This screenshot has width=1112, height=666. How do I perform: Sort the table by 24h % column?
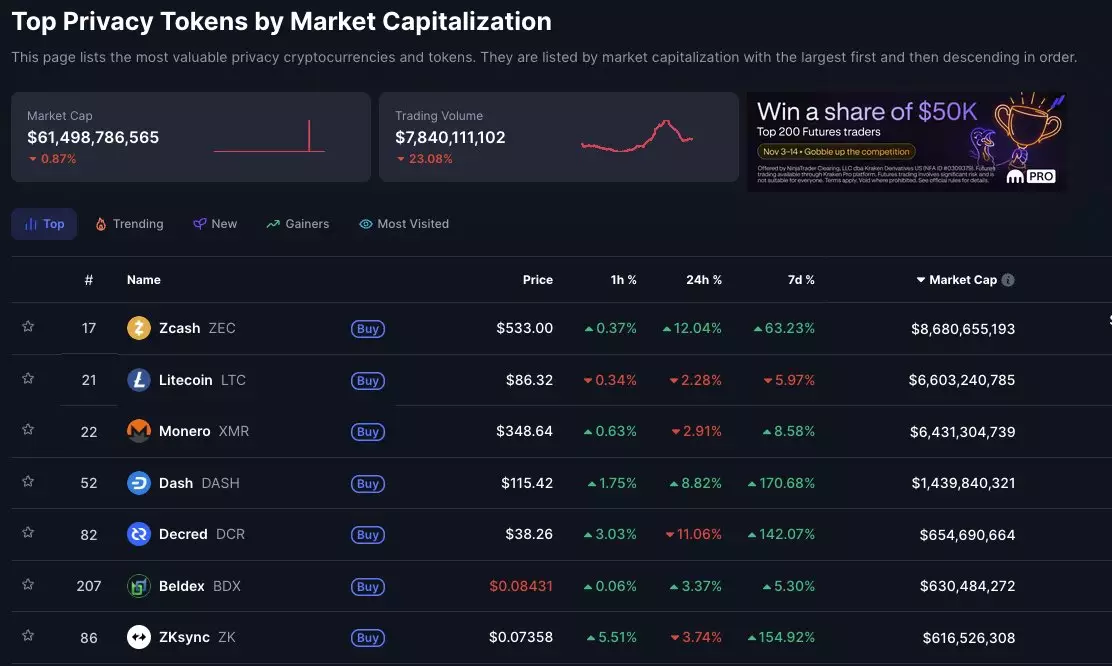click(703, 280)
